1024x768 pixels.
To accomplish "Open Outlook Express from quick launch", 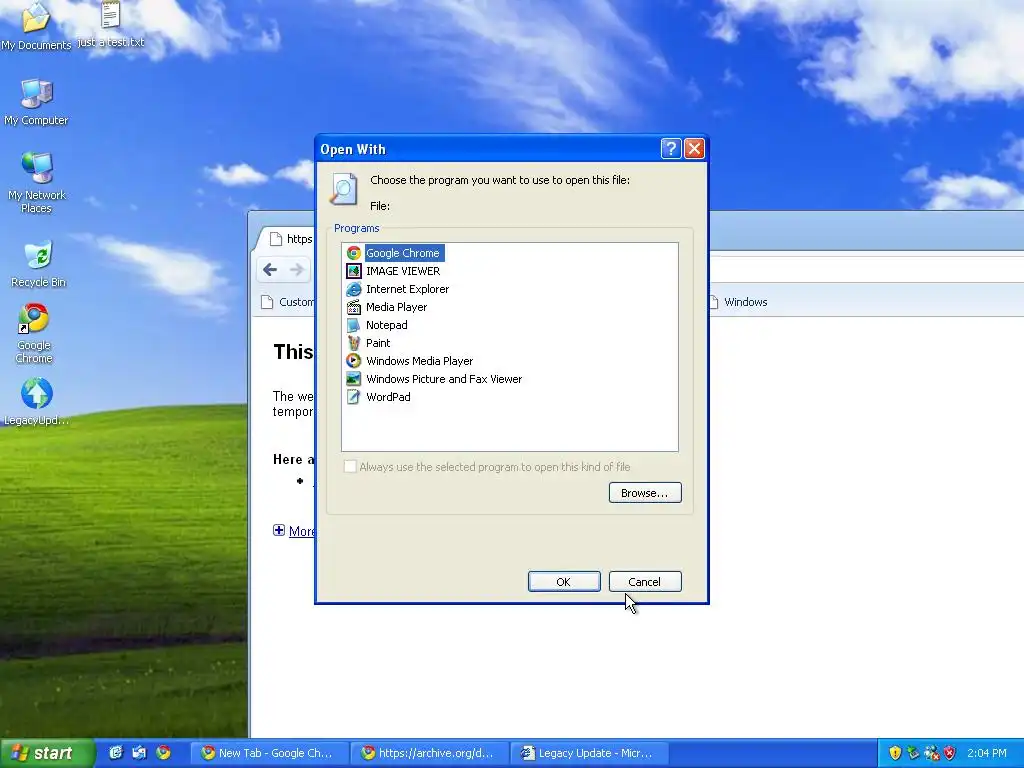I will click(x=139, y=753).
